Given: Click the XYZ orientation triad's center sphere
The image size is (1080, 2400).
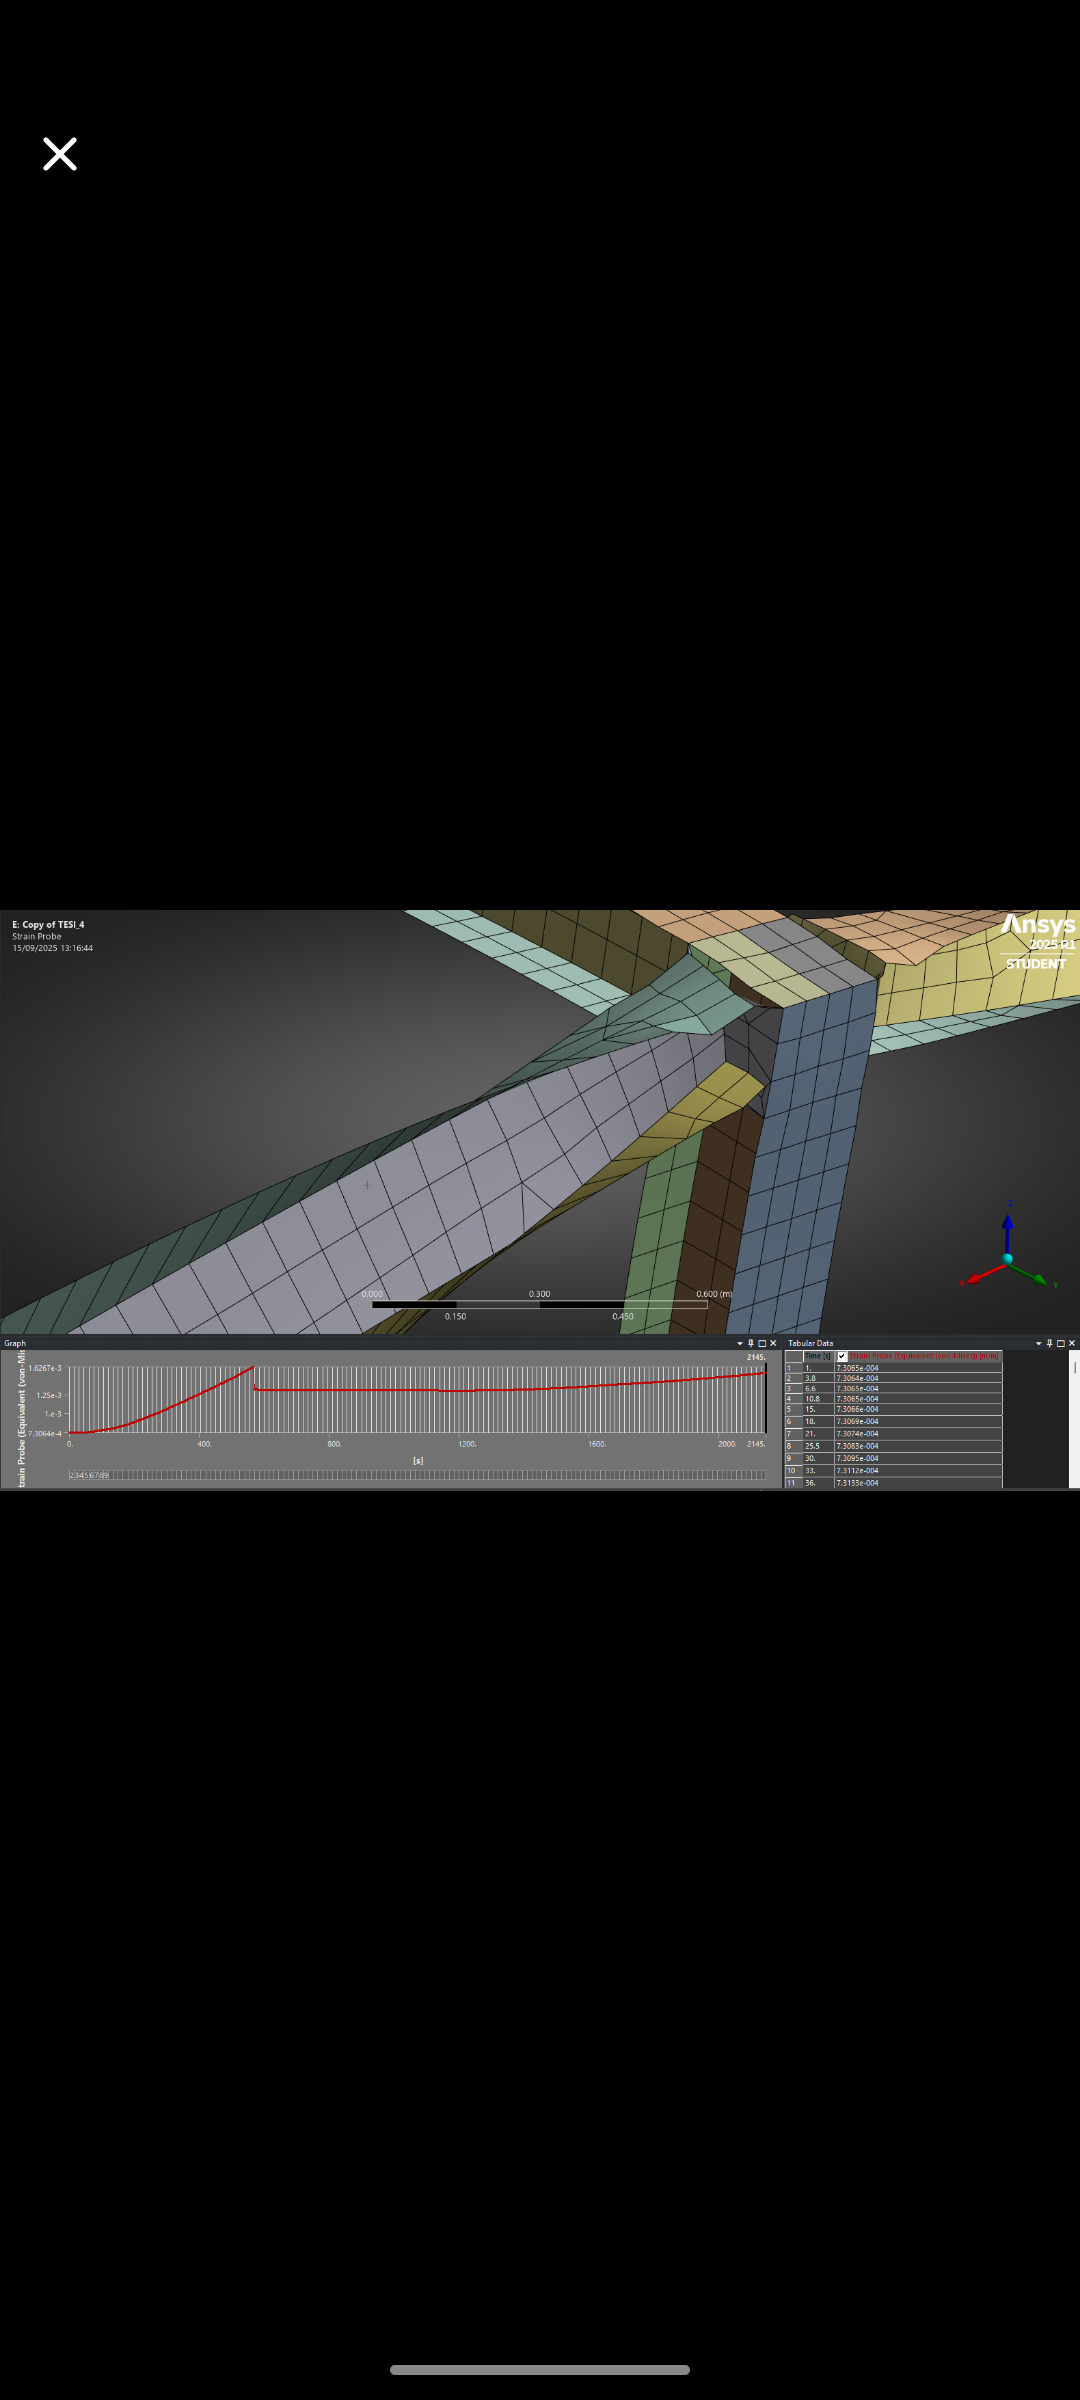Looking at the screenshot, I should pos(1008,1259).
